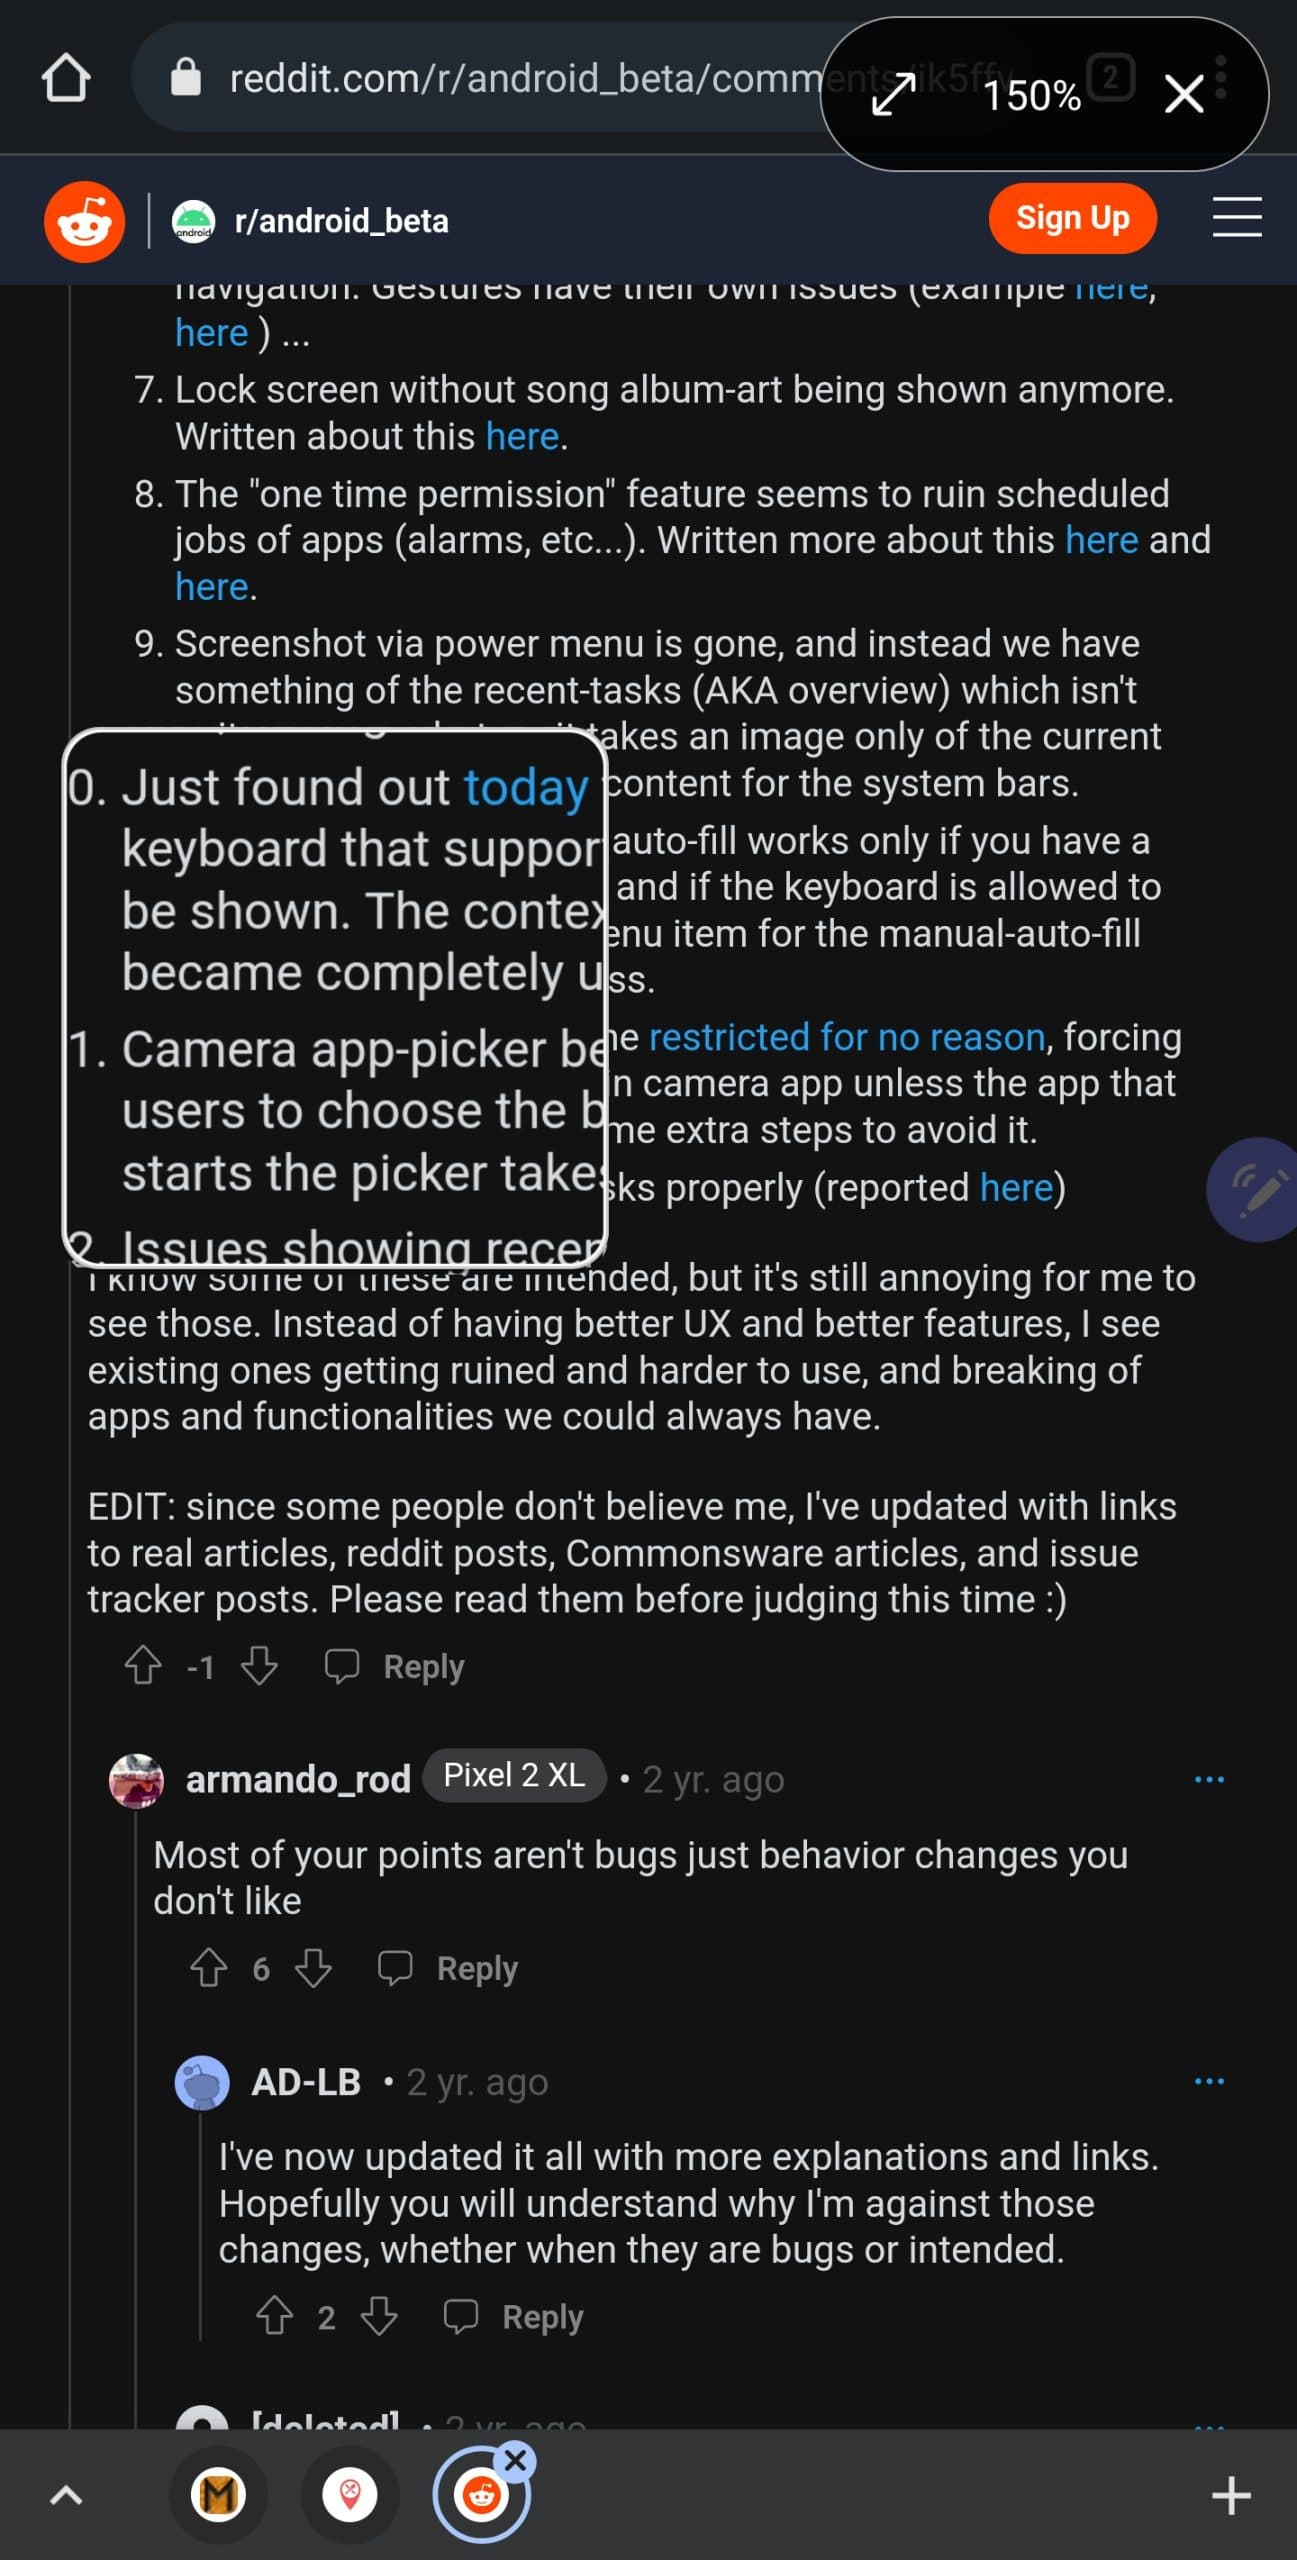This screenshot has width=1297, height=2560.
Task: Open options menu for armando_rod's comment
Action: pyautogui.click(x=1209, y=1779)
